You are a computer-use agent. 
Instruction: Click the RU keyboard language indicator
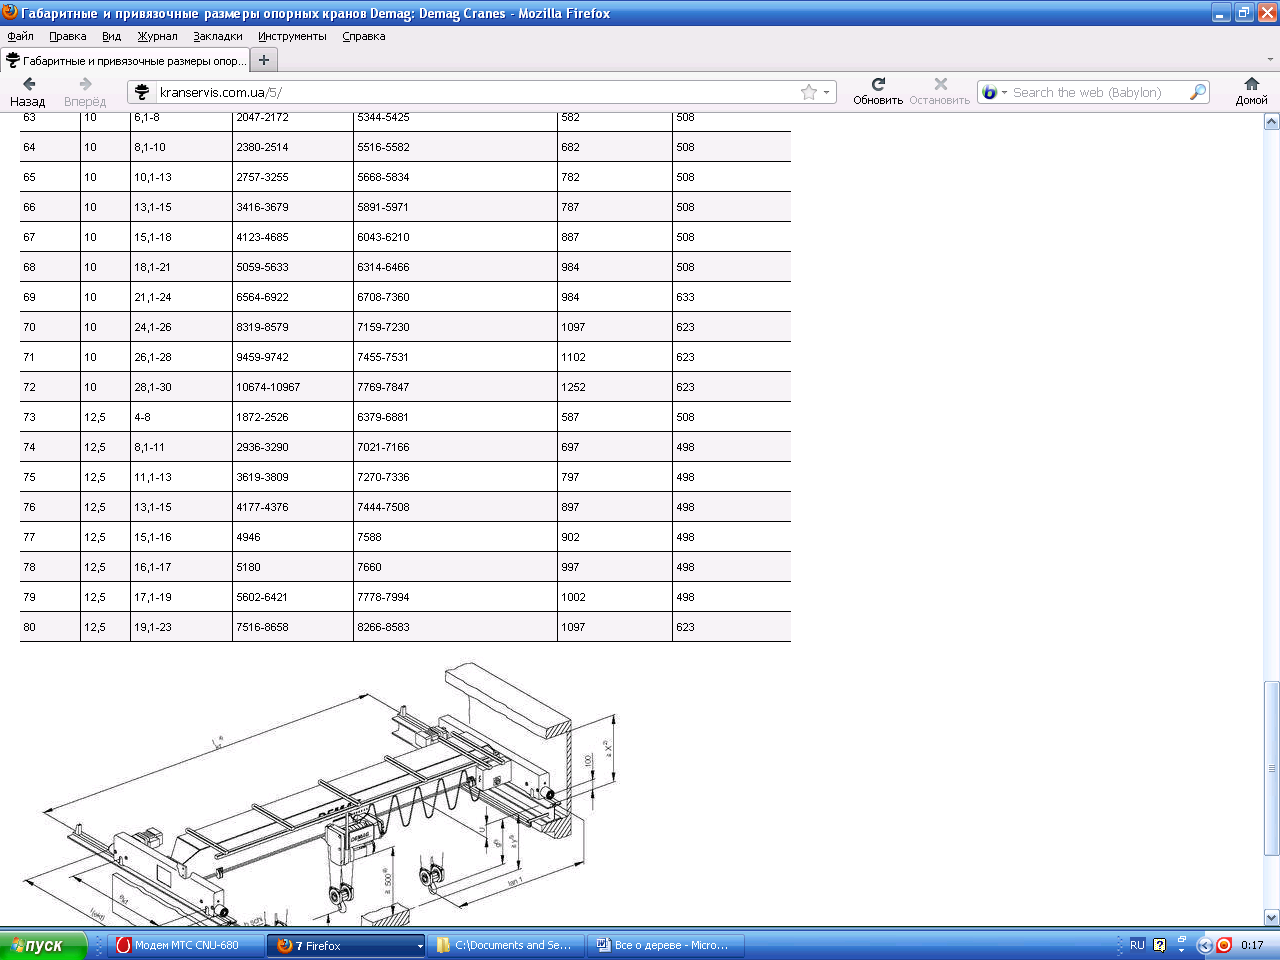(x=1137, y=945)
